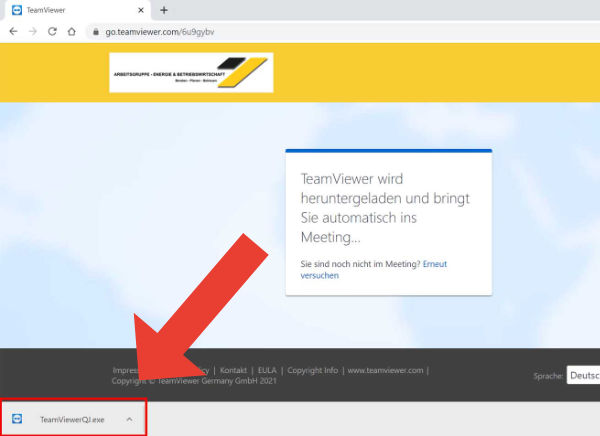Image resolution: width=600 pixels, height=436 pixels.
Task: Reload the TeamViewer page
Action: [52, 31]
